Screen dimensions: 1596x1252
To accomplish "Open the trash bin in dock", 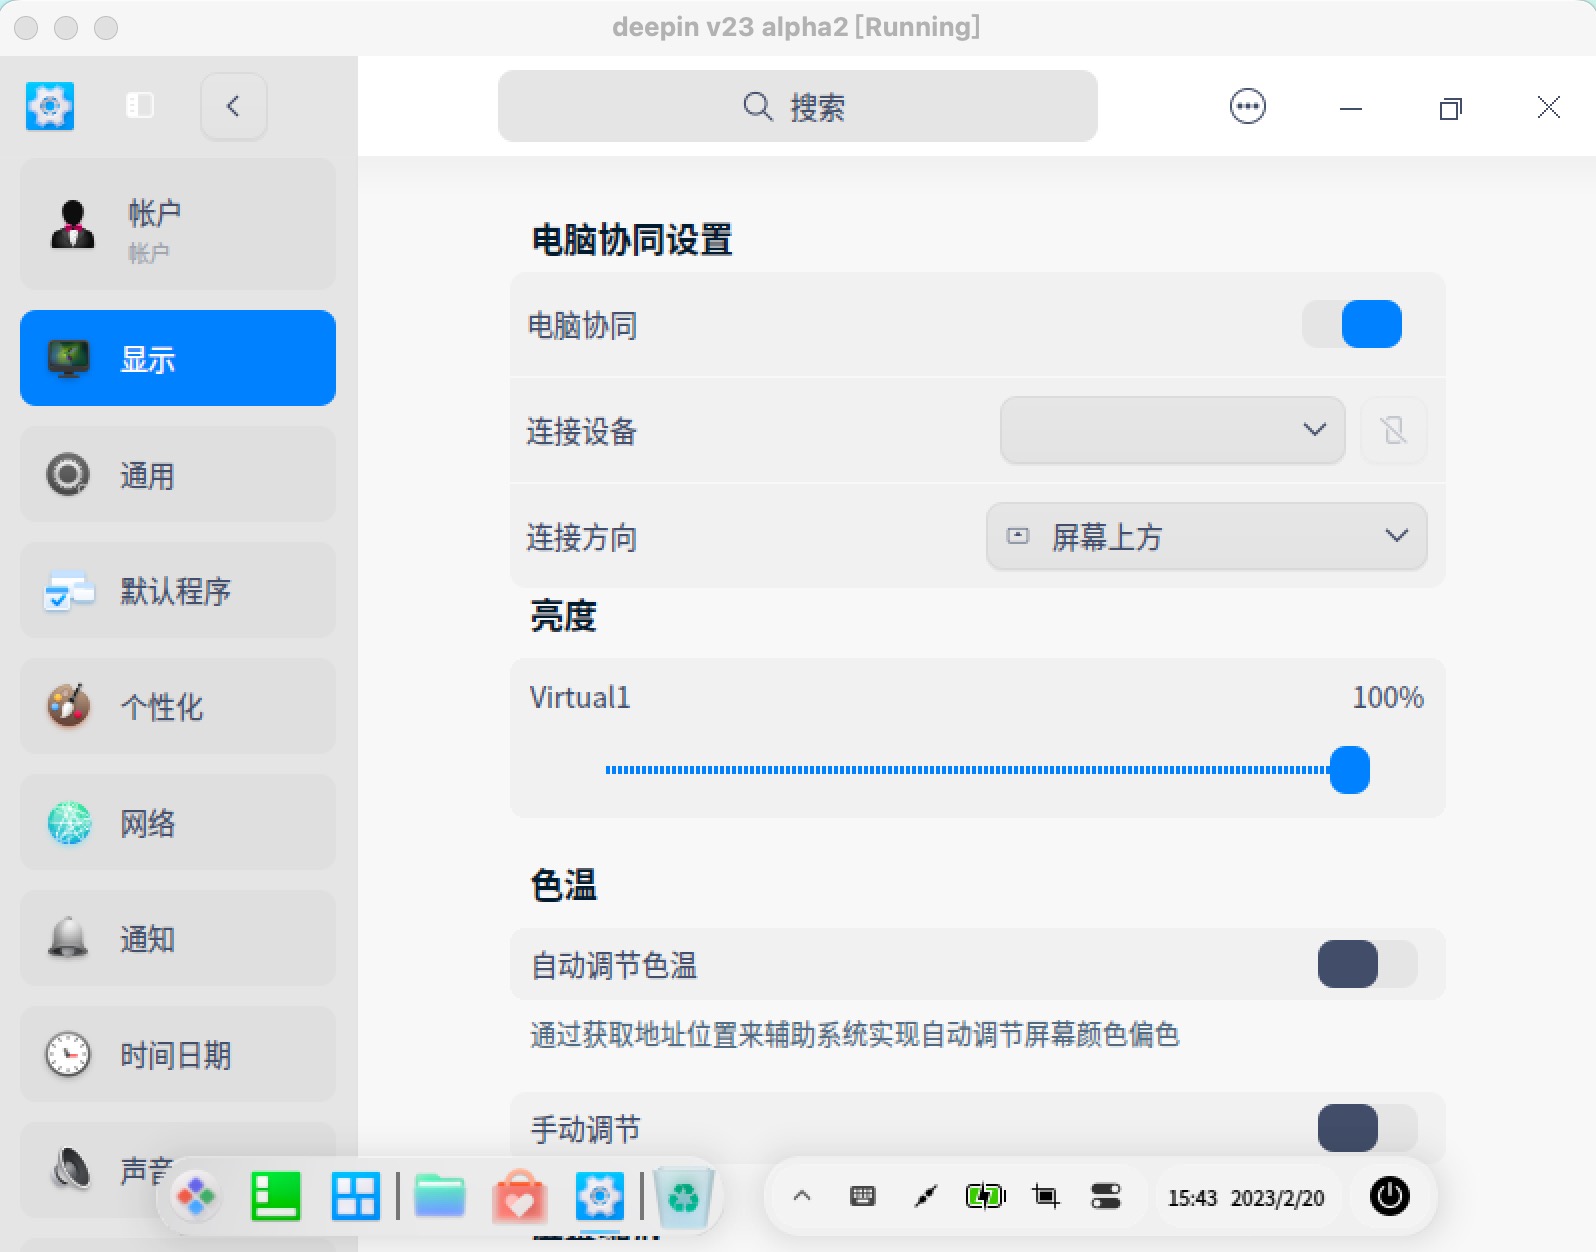I will (x=684, y=1196).
